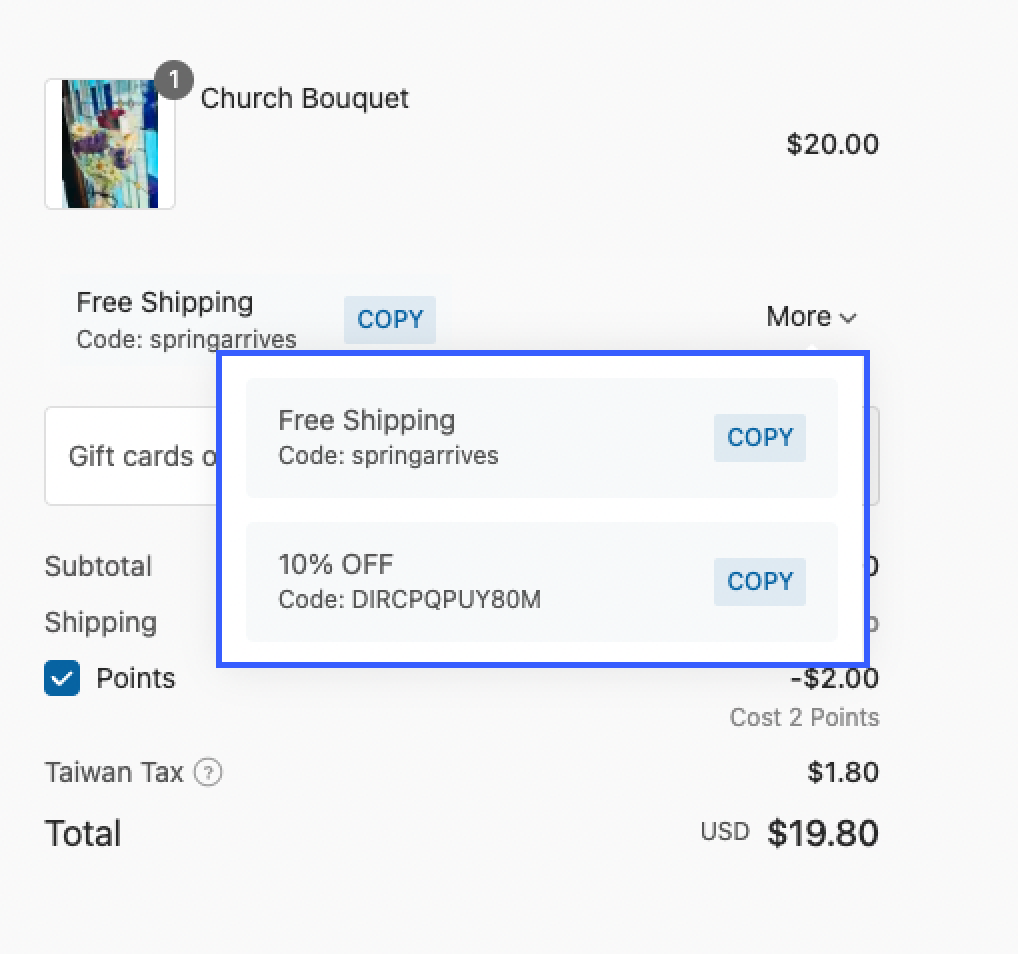This screenshot has width=1018, height=954.
Task: Click the Cost 2 Points text
Action: [x=804, y=717]
